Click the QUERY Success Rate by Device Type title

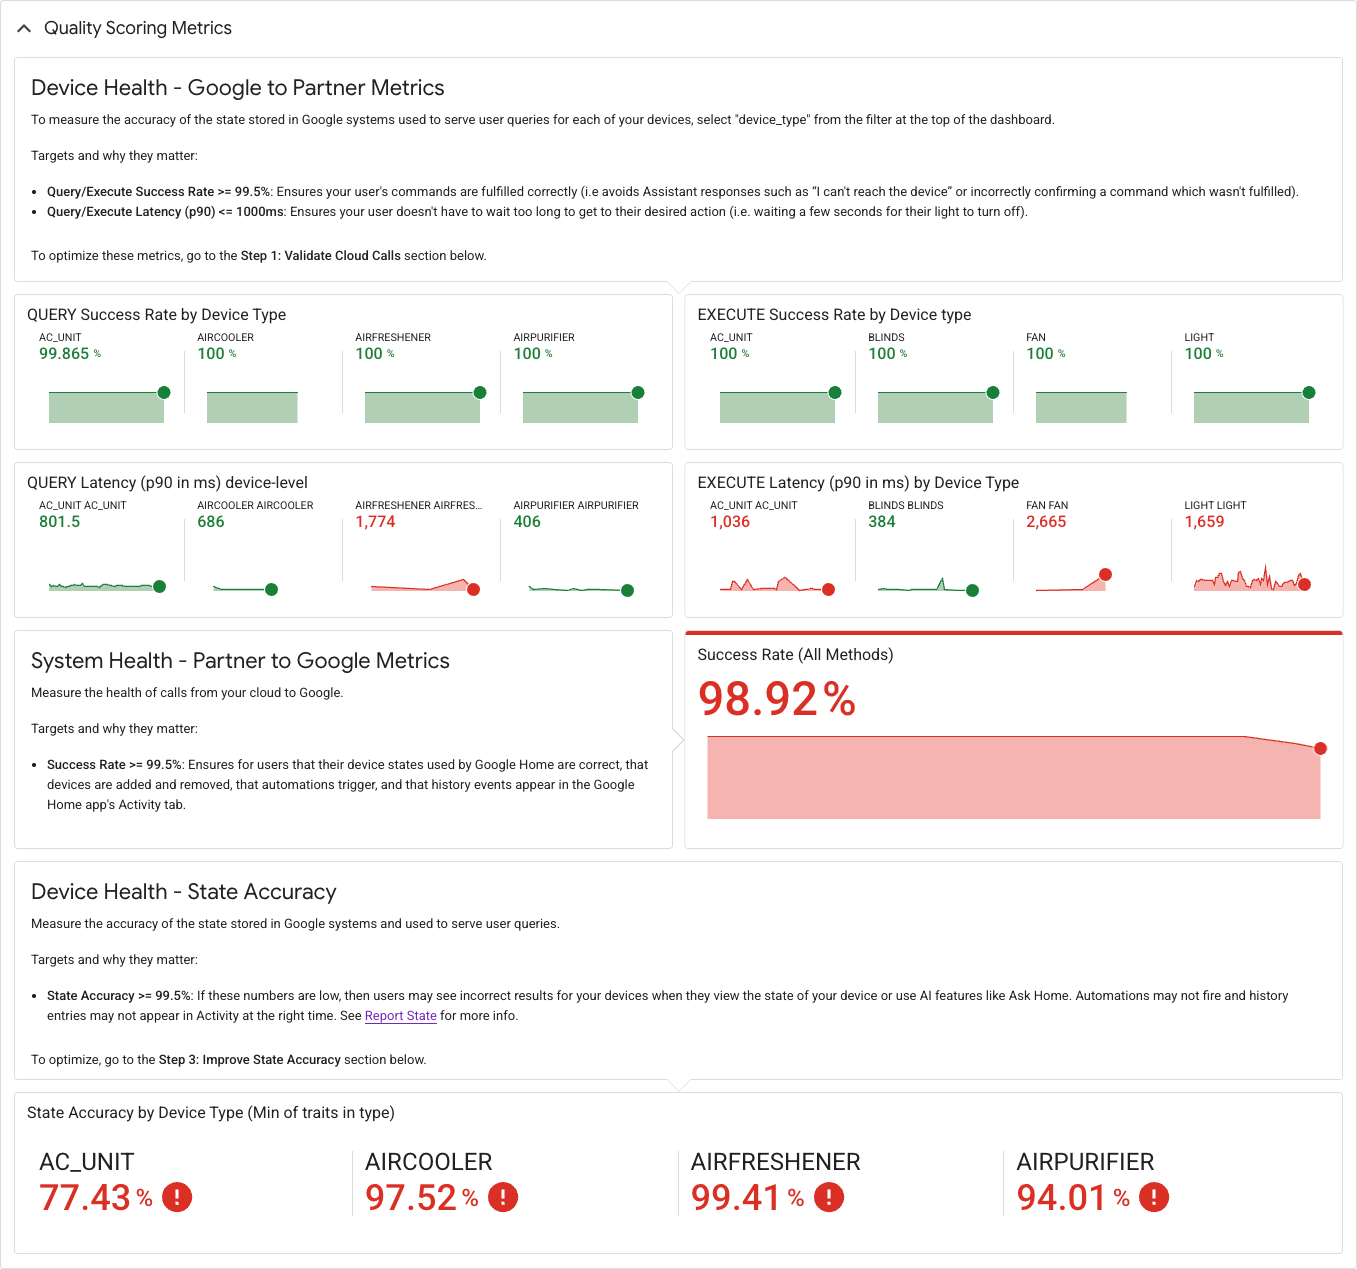pos(157,315)
